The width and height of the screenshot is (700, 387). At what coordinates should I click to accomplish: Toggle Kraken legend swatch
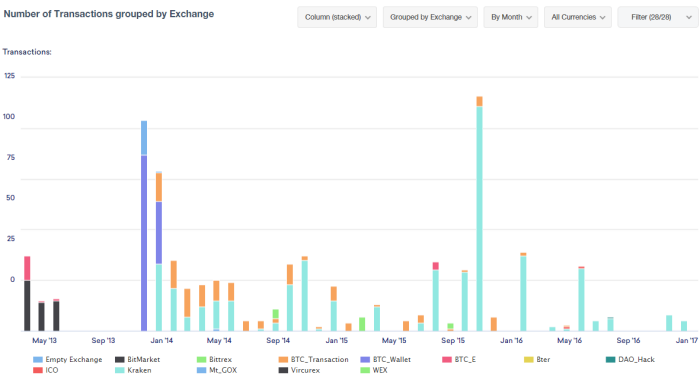pos(120,370)
